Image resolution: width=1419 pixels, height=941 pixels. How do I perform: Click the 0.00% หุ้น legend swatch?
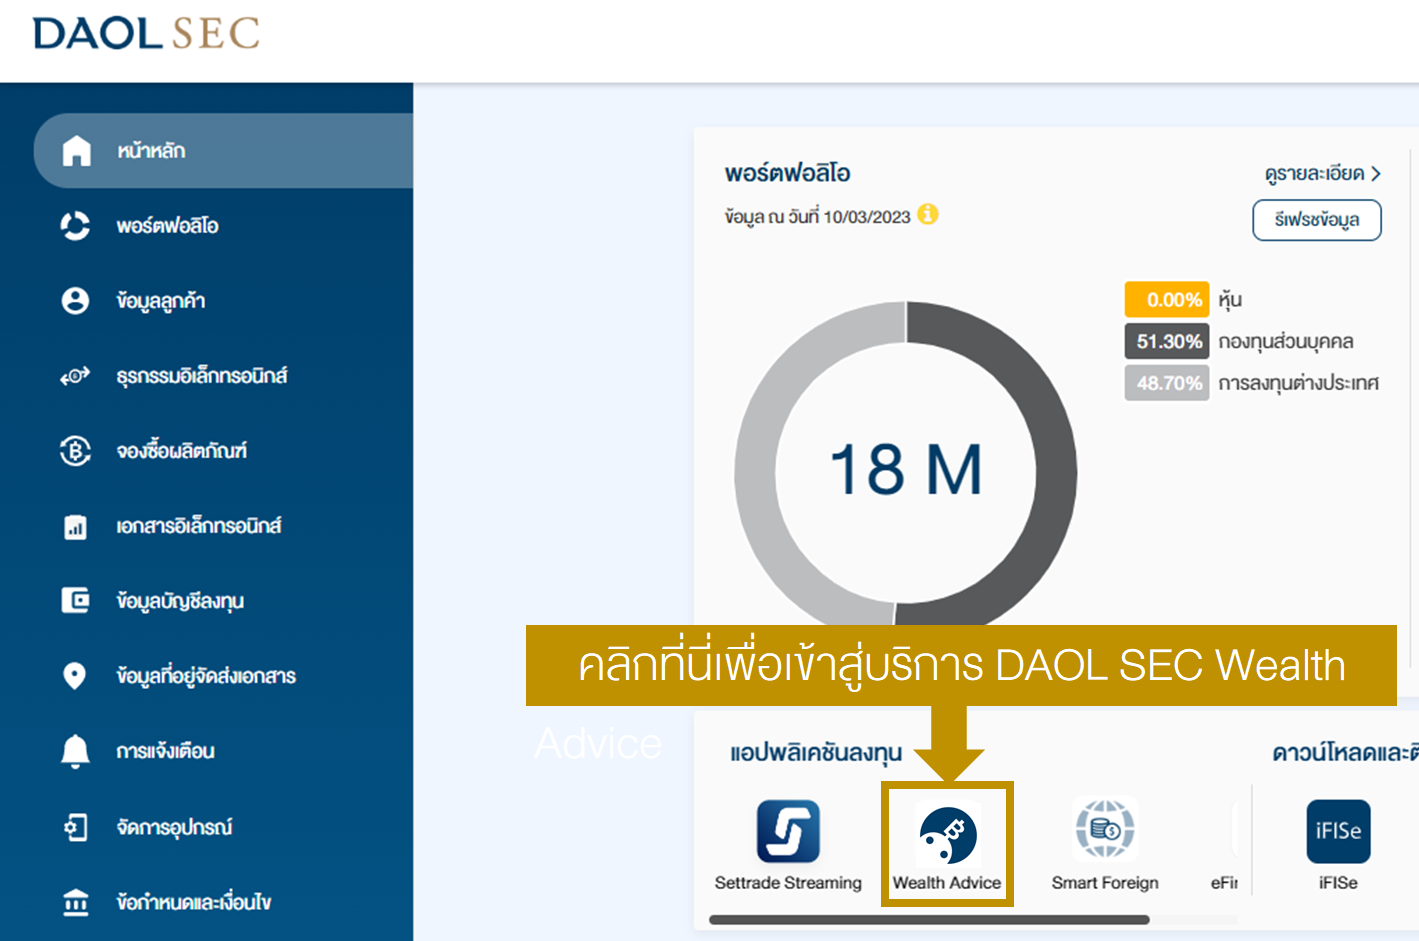tap(1167, 300)
